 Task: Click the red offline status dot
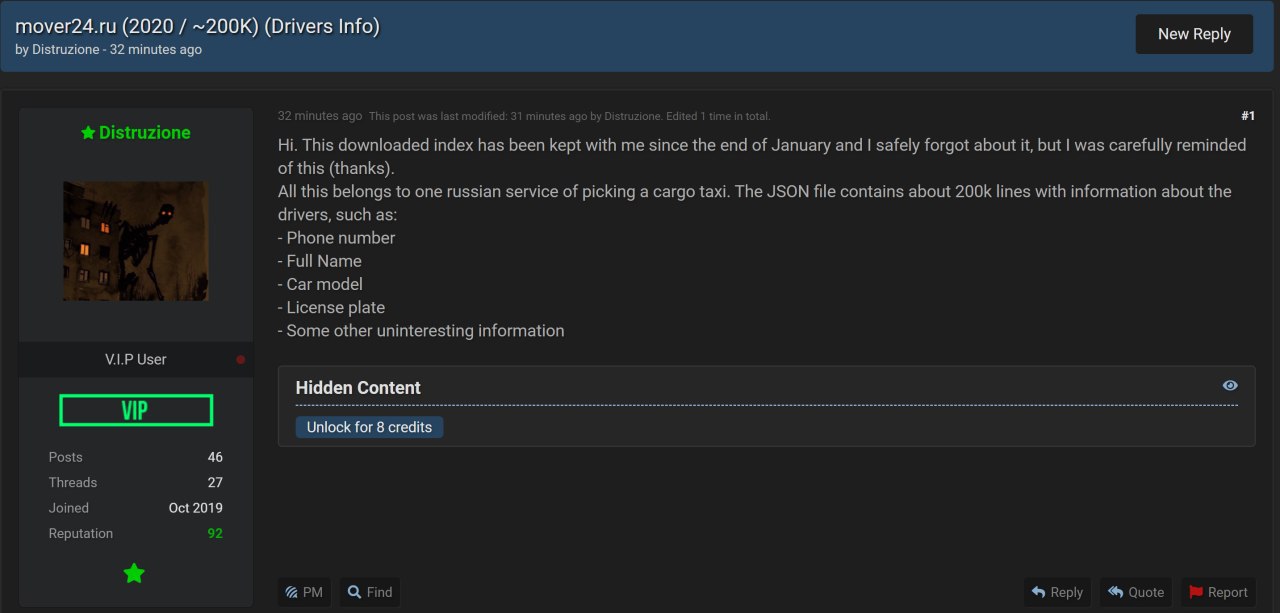pyautogui.click(x=241, y=360)
